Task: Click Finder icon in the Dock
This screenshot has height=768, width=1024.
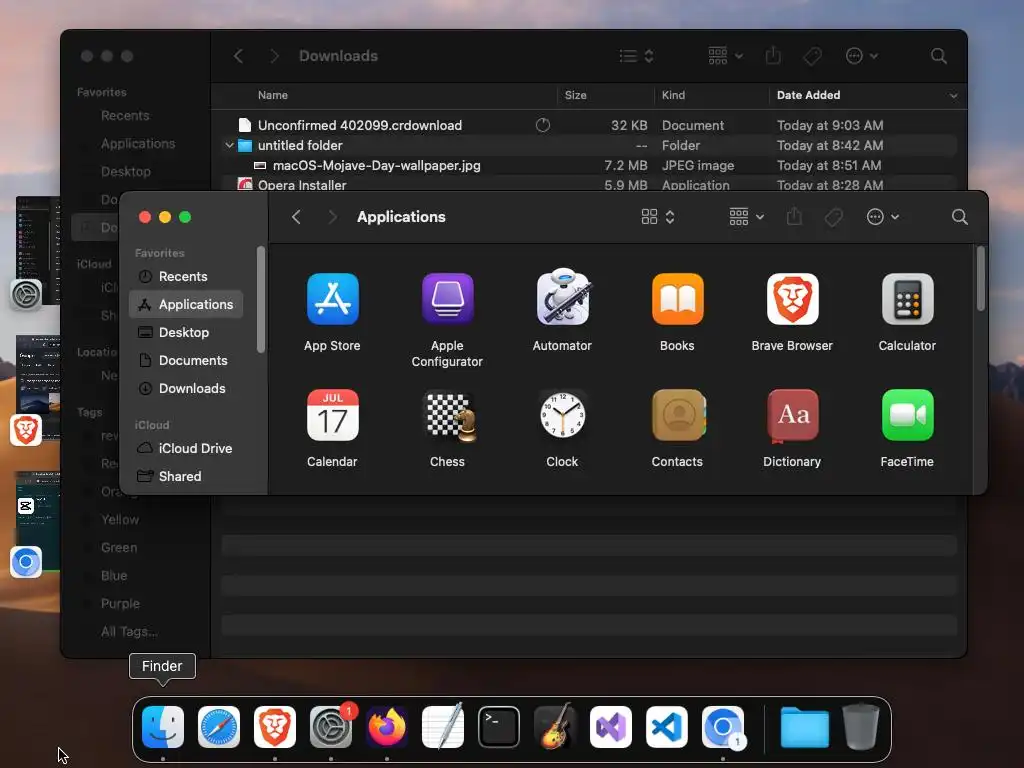Action: coord(163,727)
